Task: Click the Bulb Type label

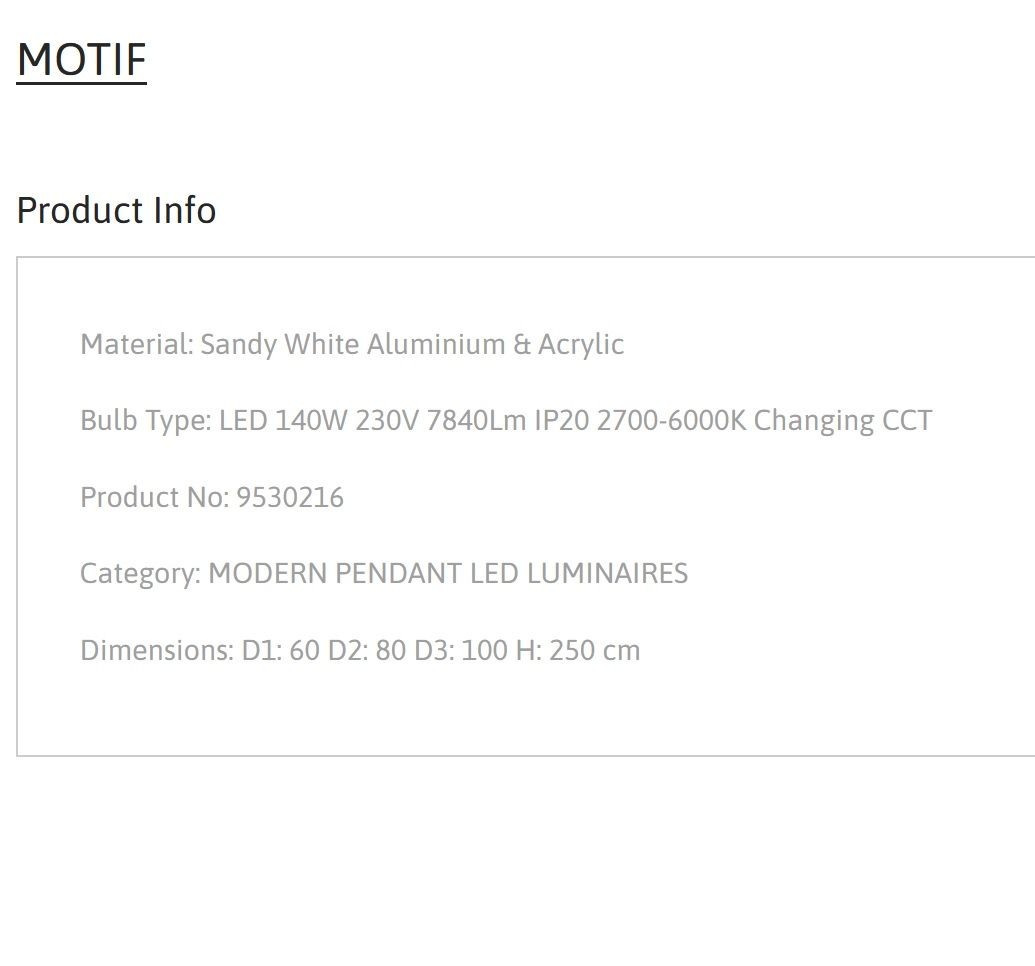Action: (146, 421)
